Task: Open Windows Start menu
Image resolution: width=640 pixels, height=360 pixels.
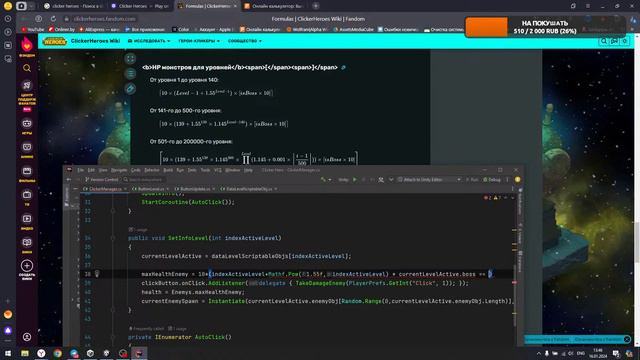Action: click(8, 353)
